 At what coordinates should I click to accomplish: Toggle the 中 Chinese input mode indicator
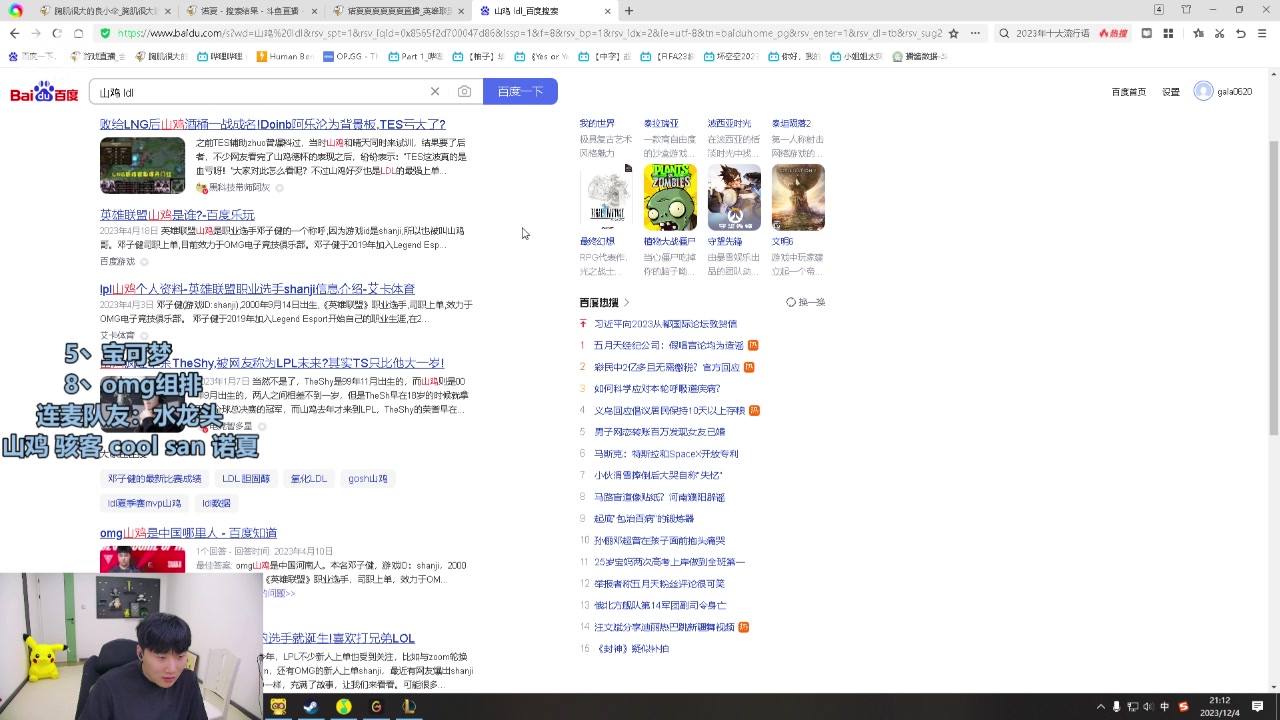[x=1165, y=707]
